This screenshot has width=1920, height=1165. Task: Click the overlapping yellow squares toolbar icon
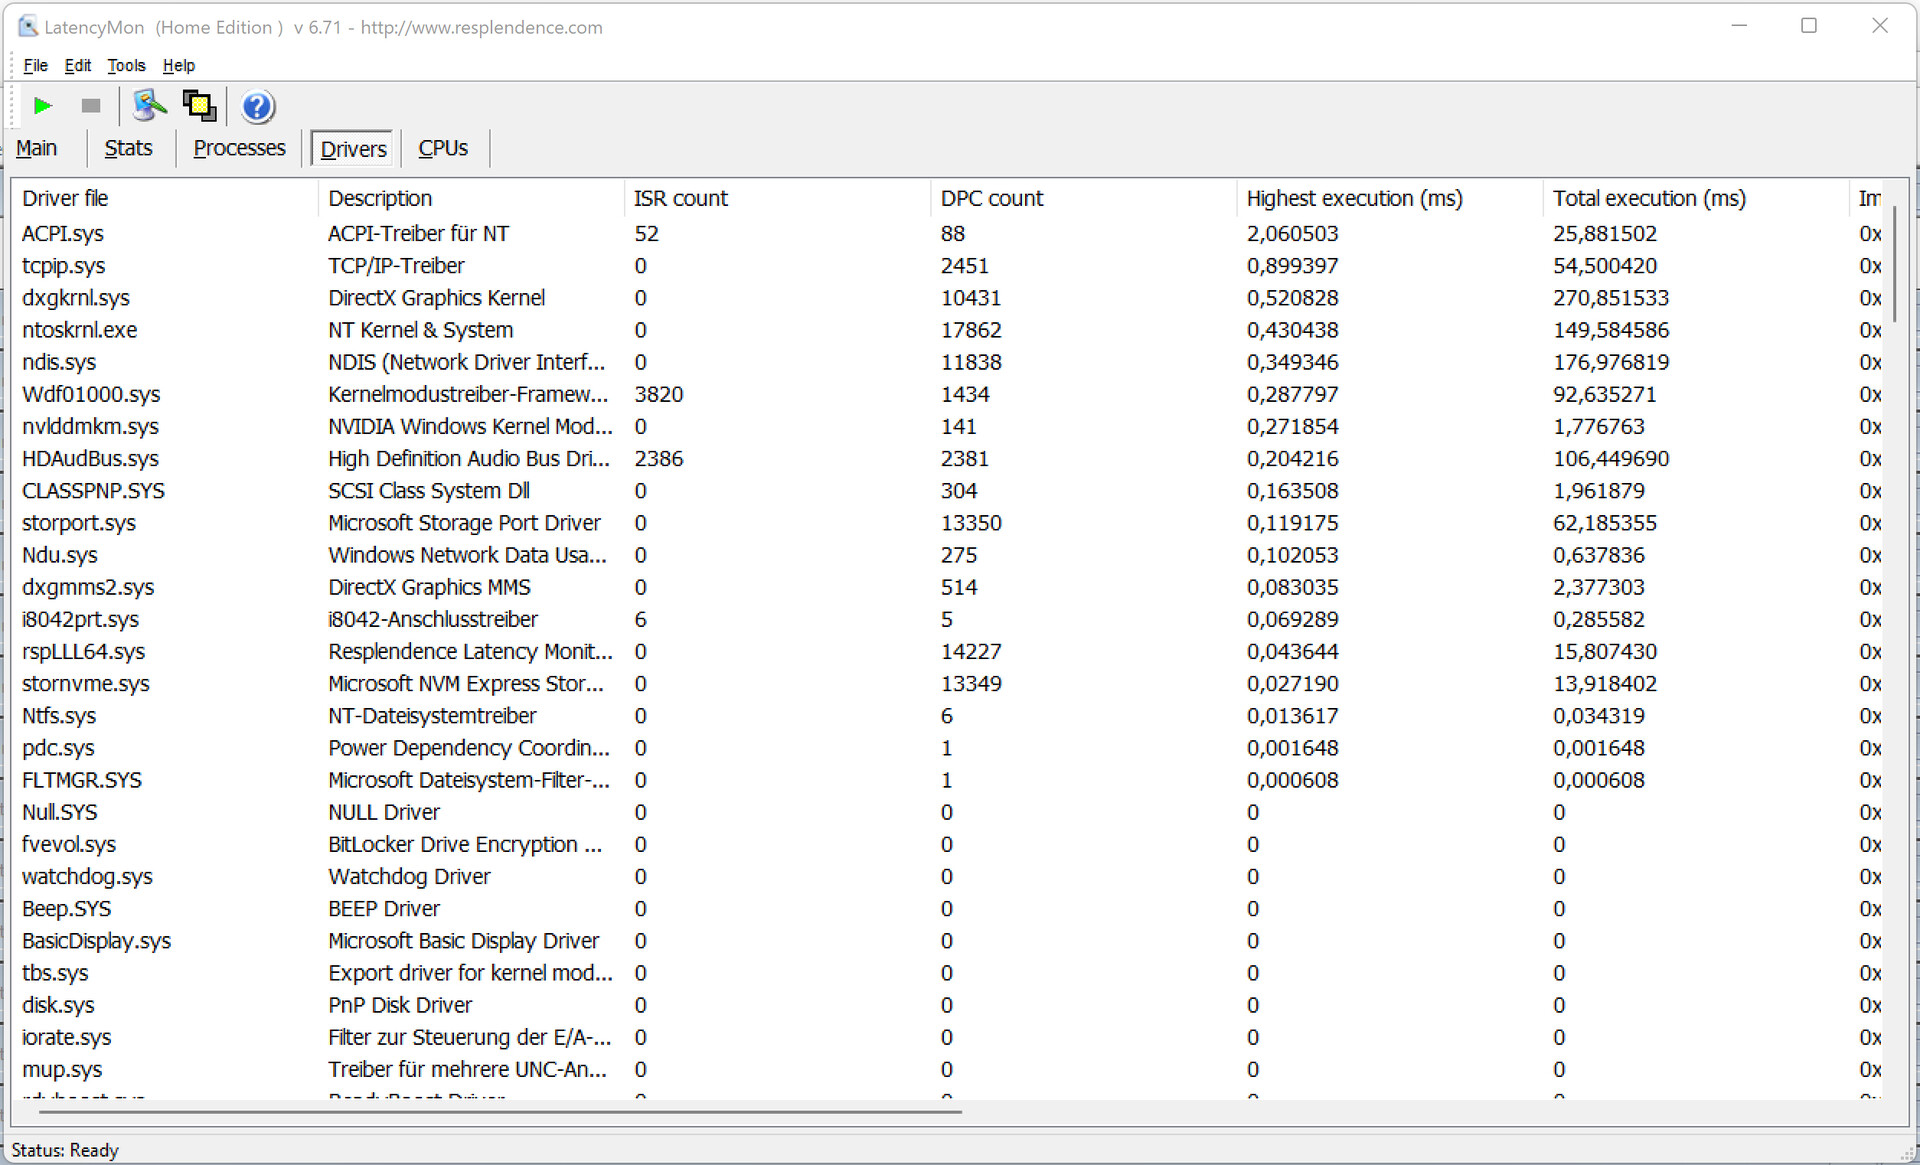pos(199,105)
